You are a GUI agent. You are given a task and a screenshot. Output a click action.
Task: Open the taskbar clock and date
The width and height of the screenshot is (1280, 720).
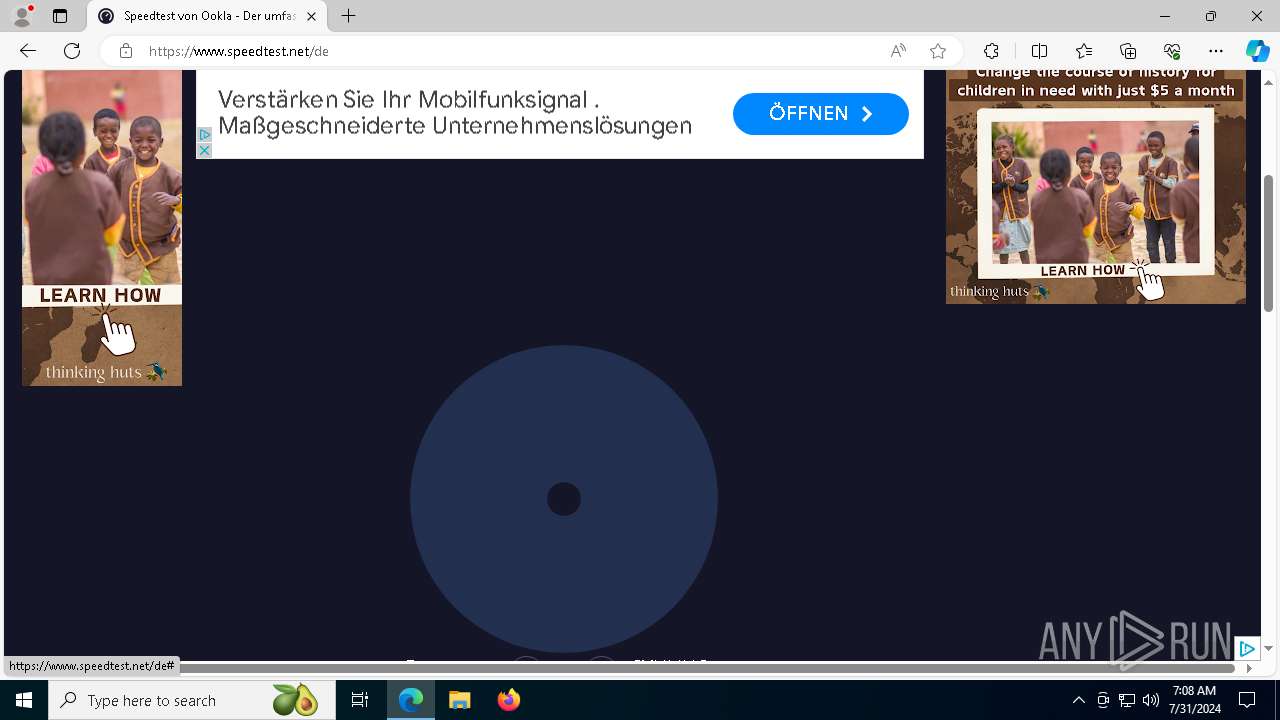pyautogui.click(x=1195, y=700)
